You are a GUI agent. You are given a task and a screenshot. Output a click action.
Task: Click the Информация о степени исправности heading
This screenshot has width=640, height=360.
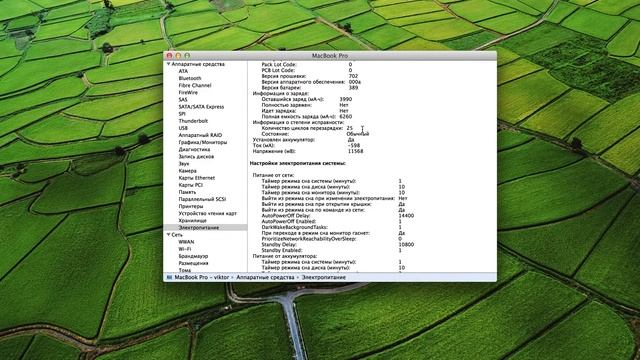[298, 122]
